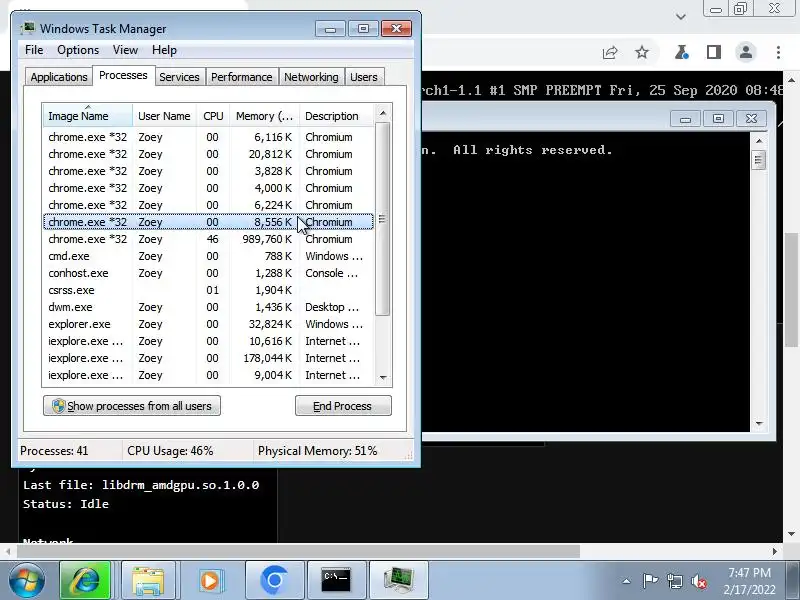
Task: Open the Options menu in Task Manager
Action: [78, 50]
